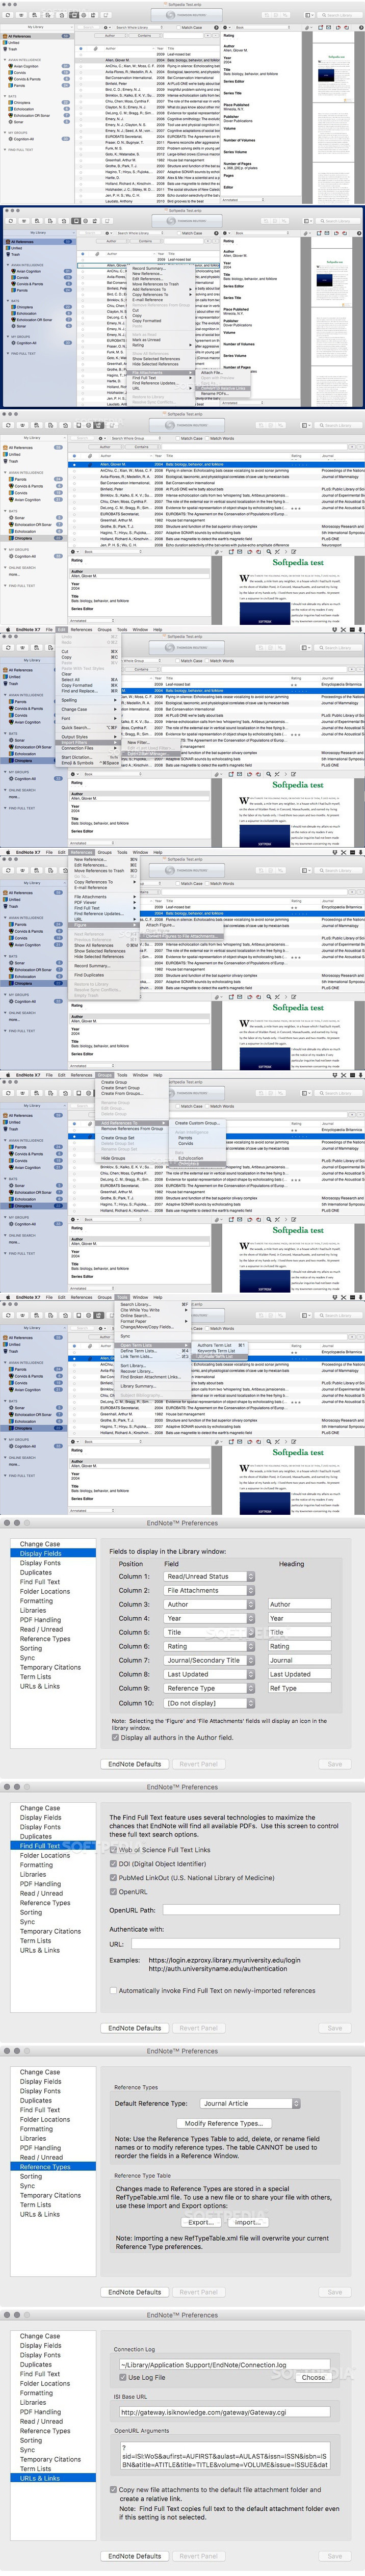The width and height of the screenshot is (365, 2576).
Task: Enable automatically invoke Find Full Text option
Action: pos(113,1990)
